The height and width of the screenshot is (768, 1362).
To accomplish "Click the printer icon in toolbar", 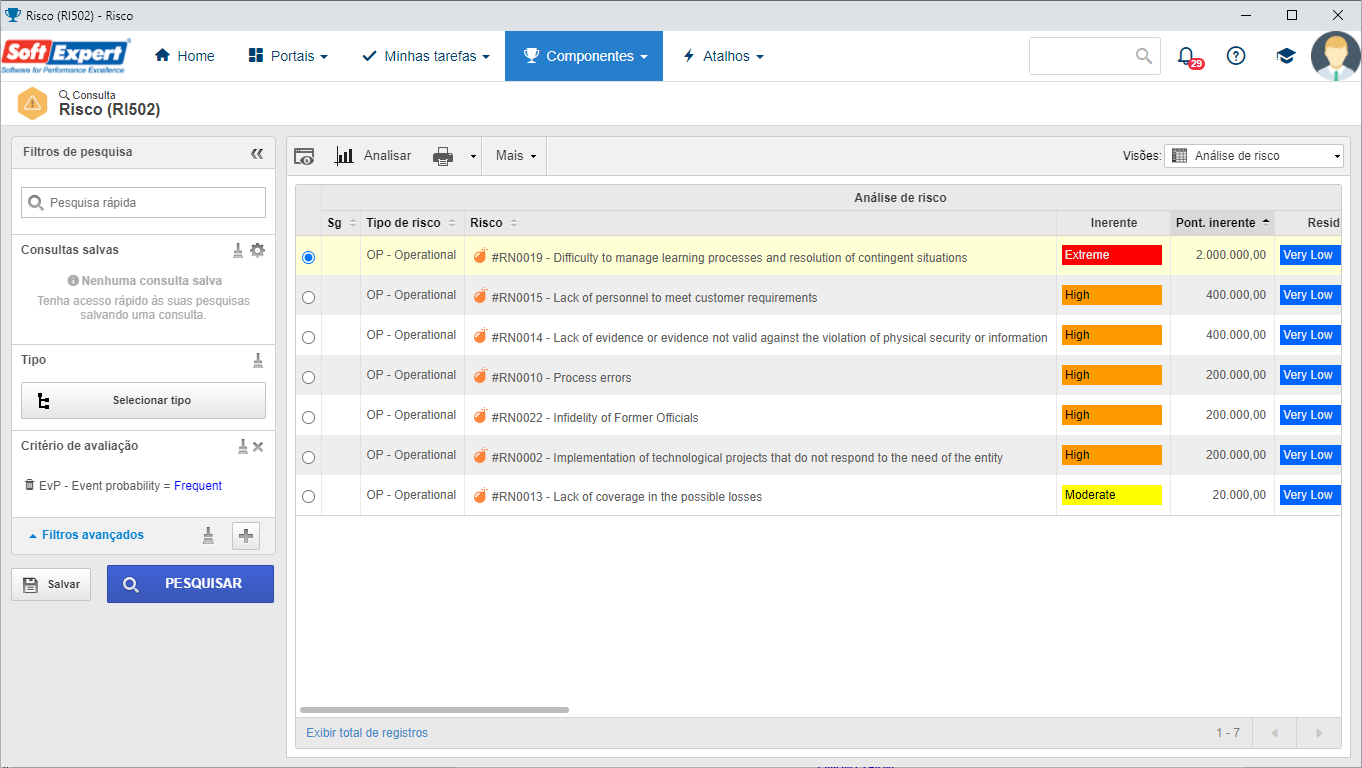I will point(443,156).
